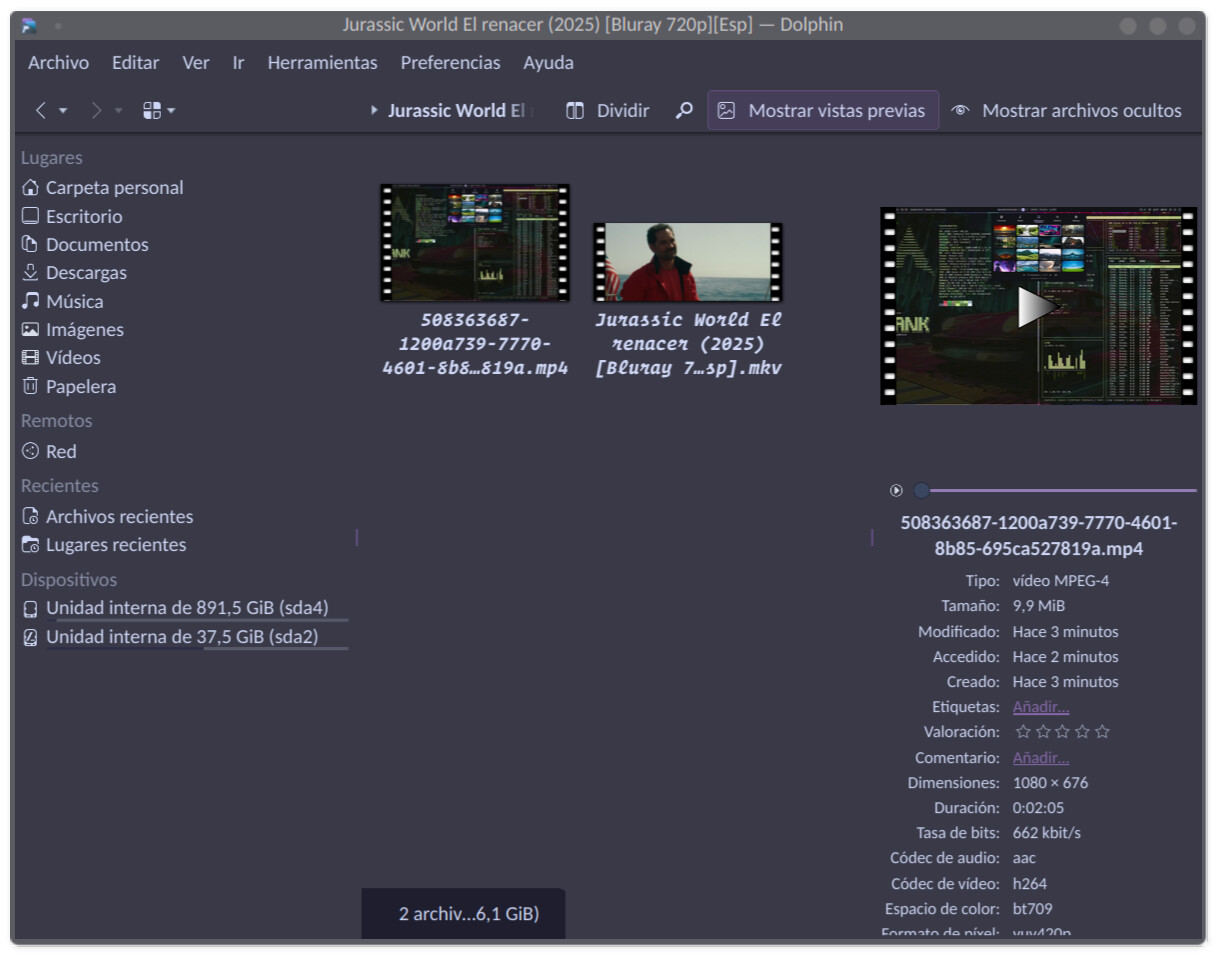The image size is (1217, 956).
Task: Expand the breadcrumb path arrow before Jurassic World
Action: pyautogui.click(x=375, y=111)
